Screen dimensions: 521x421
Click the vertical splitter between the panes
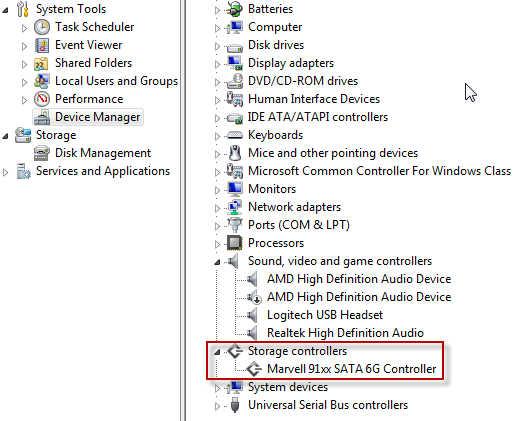pyautogui.click(x=183, y=210)
